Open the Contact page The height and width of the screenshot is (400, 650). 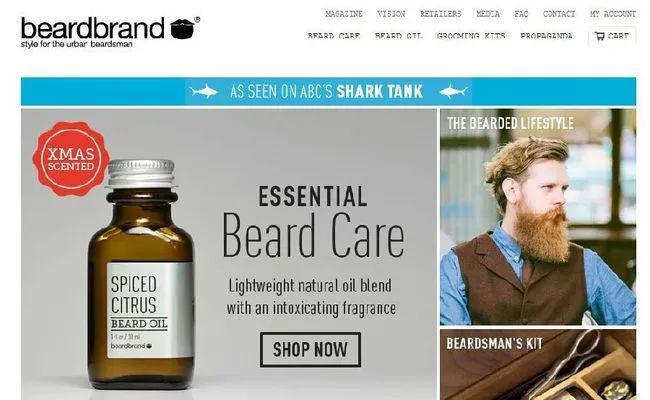point(559,14)
